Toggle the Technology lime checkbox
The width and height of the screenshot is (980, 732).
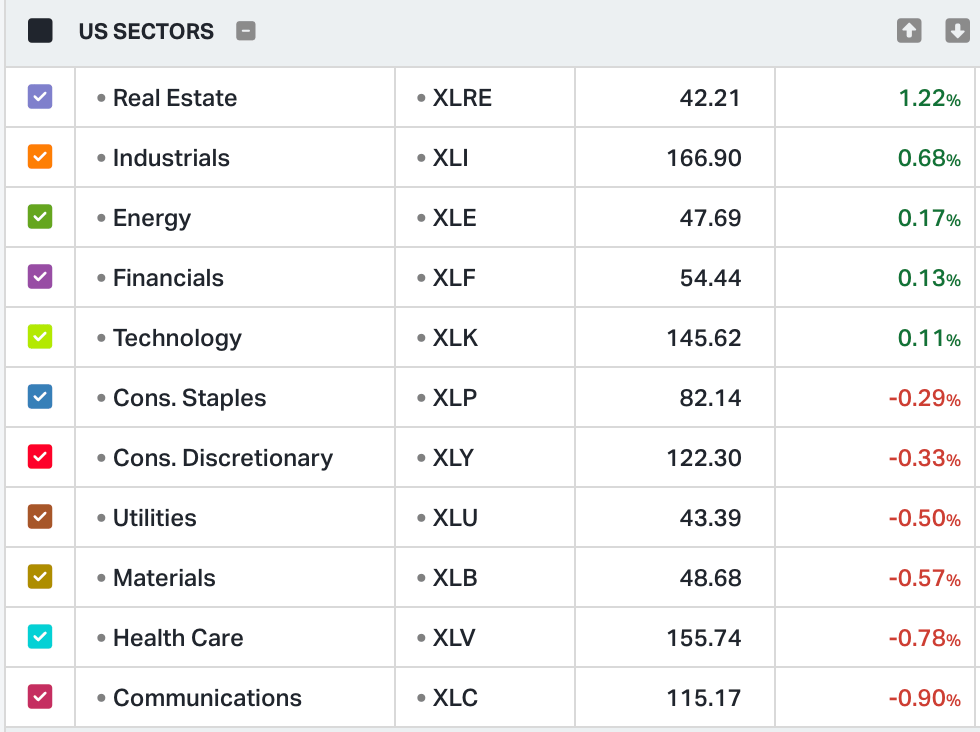(40, 337)
